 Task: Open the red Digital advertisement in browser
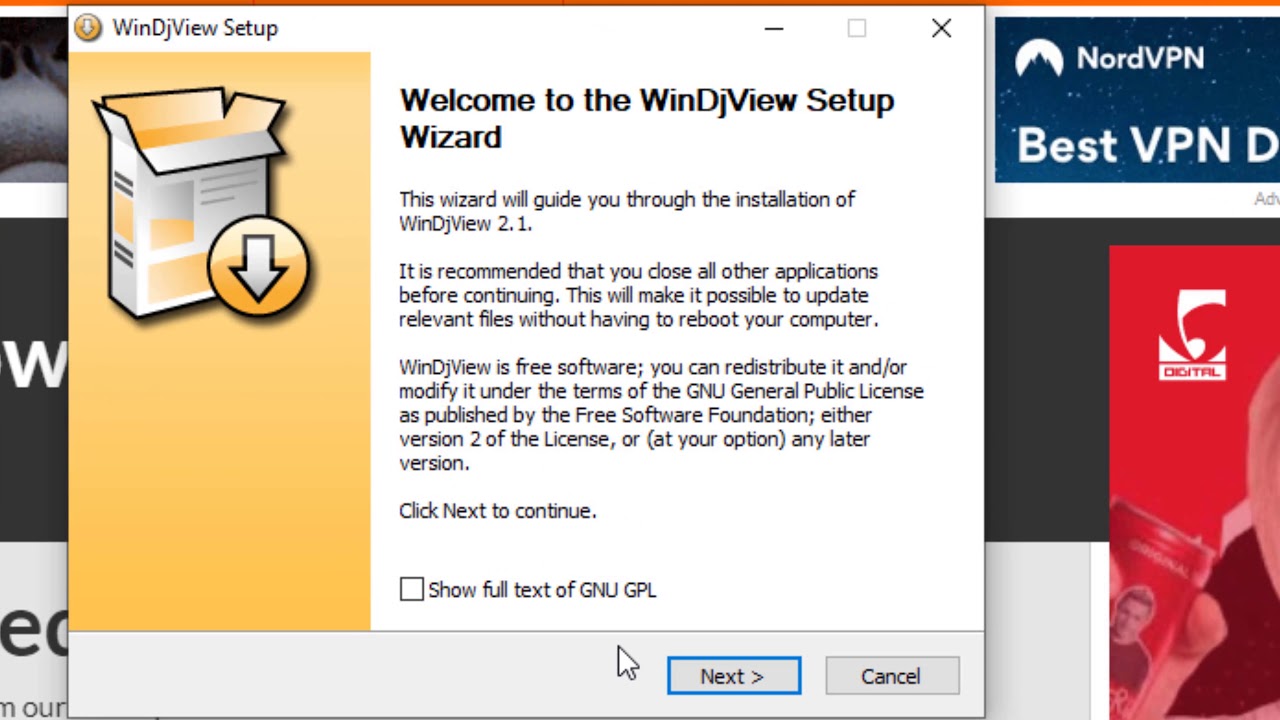click(x=1194, y=482)
